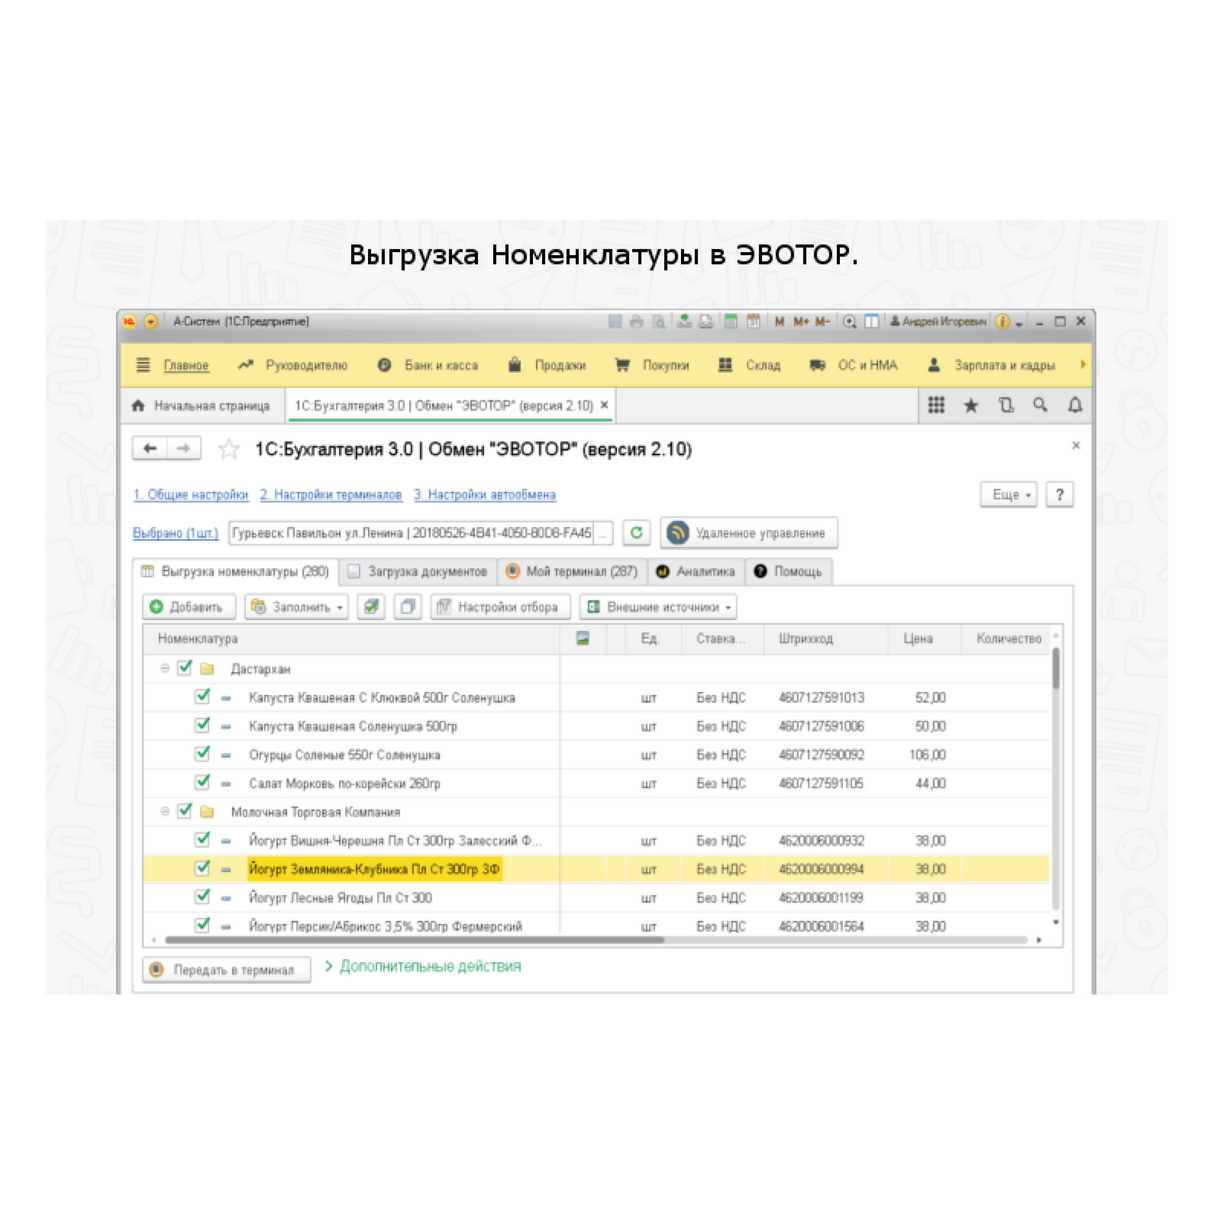Click the Удаленное управление button

749,533
